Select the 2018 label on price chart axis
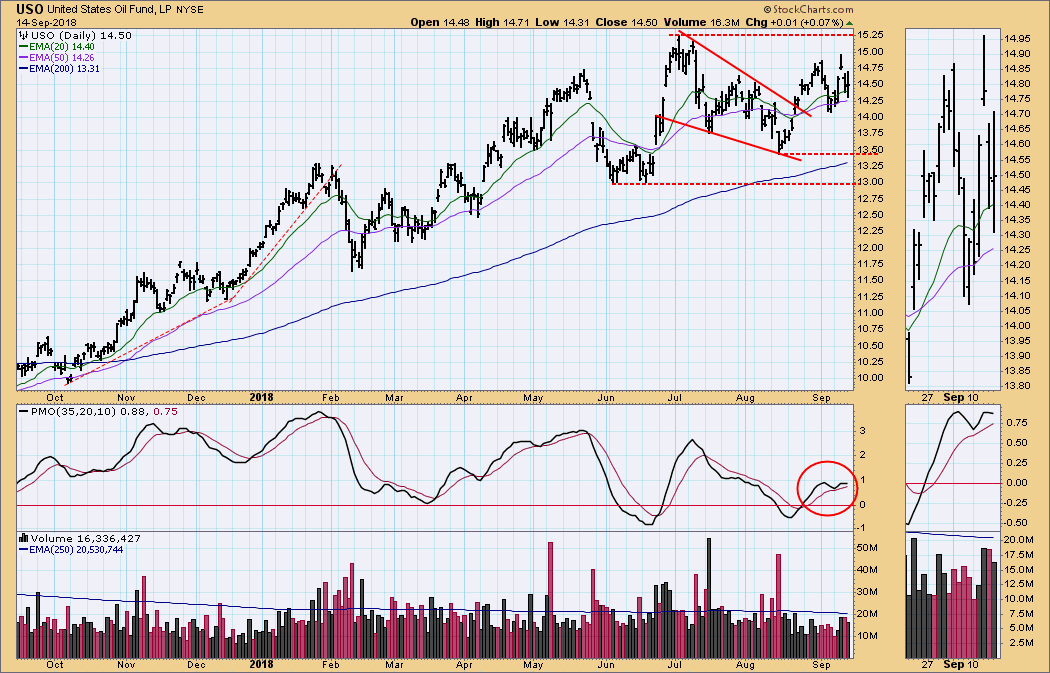Screen dimensions: 1050x673 click(260, 393)
